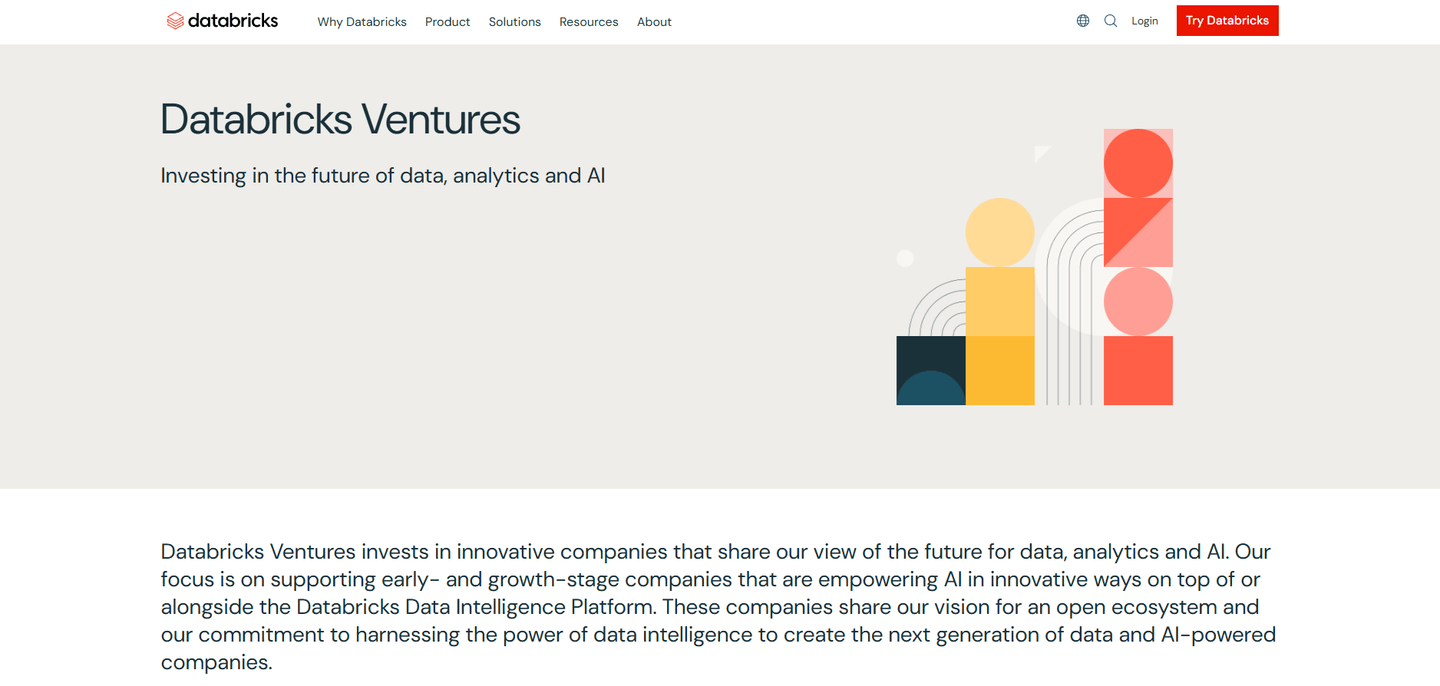The width and height of the screenshot is (1440, 686).
Task: Expand the Solutions dropdown
Action: [514, 21]
